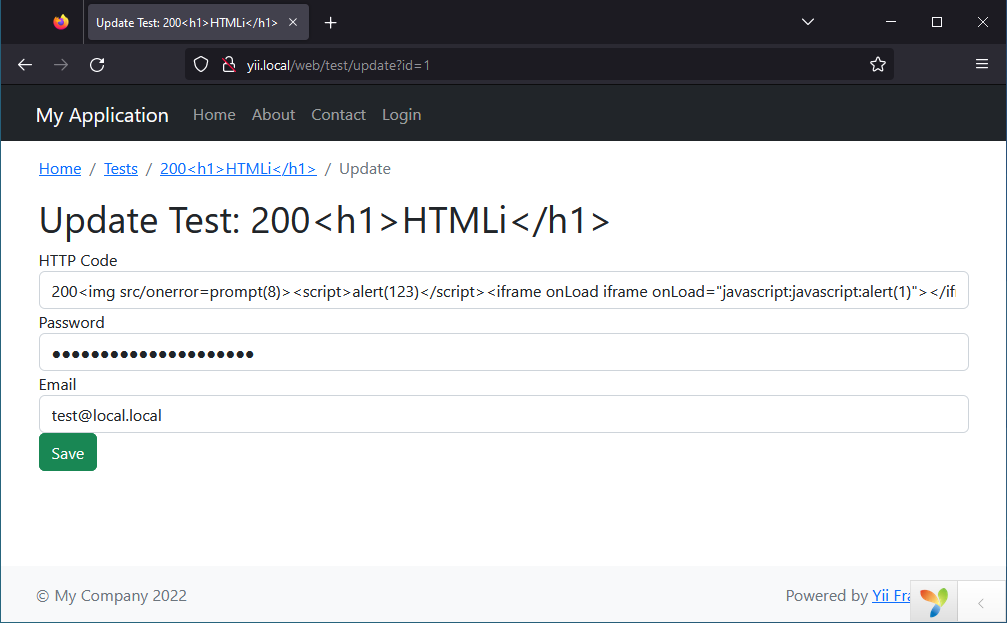
Task: Follow the Tests breadcrumb link
Action: pos(121,169)
